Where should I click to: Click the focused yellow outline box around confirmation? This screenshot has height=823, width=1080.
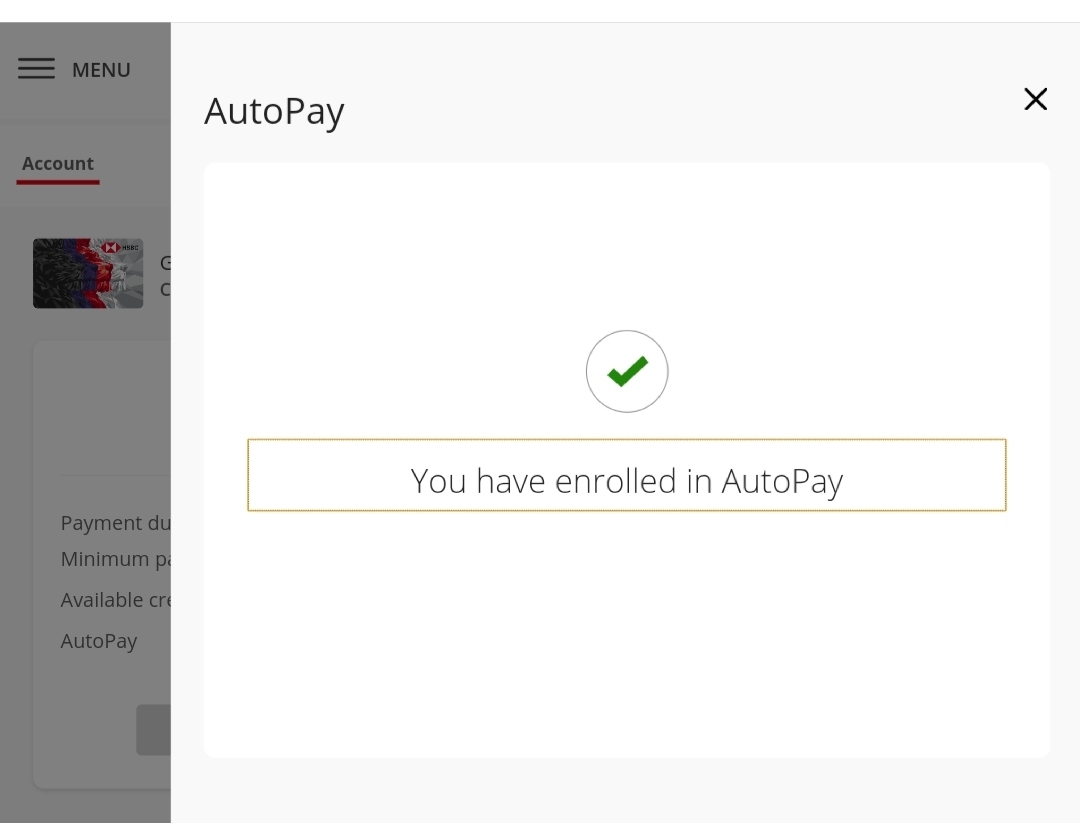pyautogui.click(x=627, y=441)
